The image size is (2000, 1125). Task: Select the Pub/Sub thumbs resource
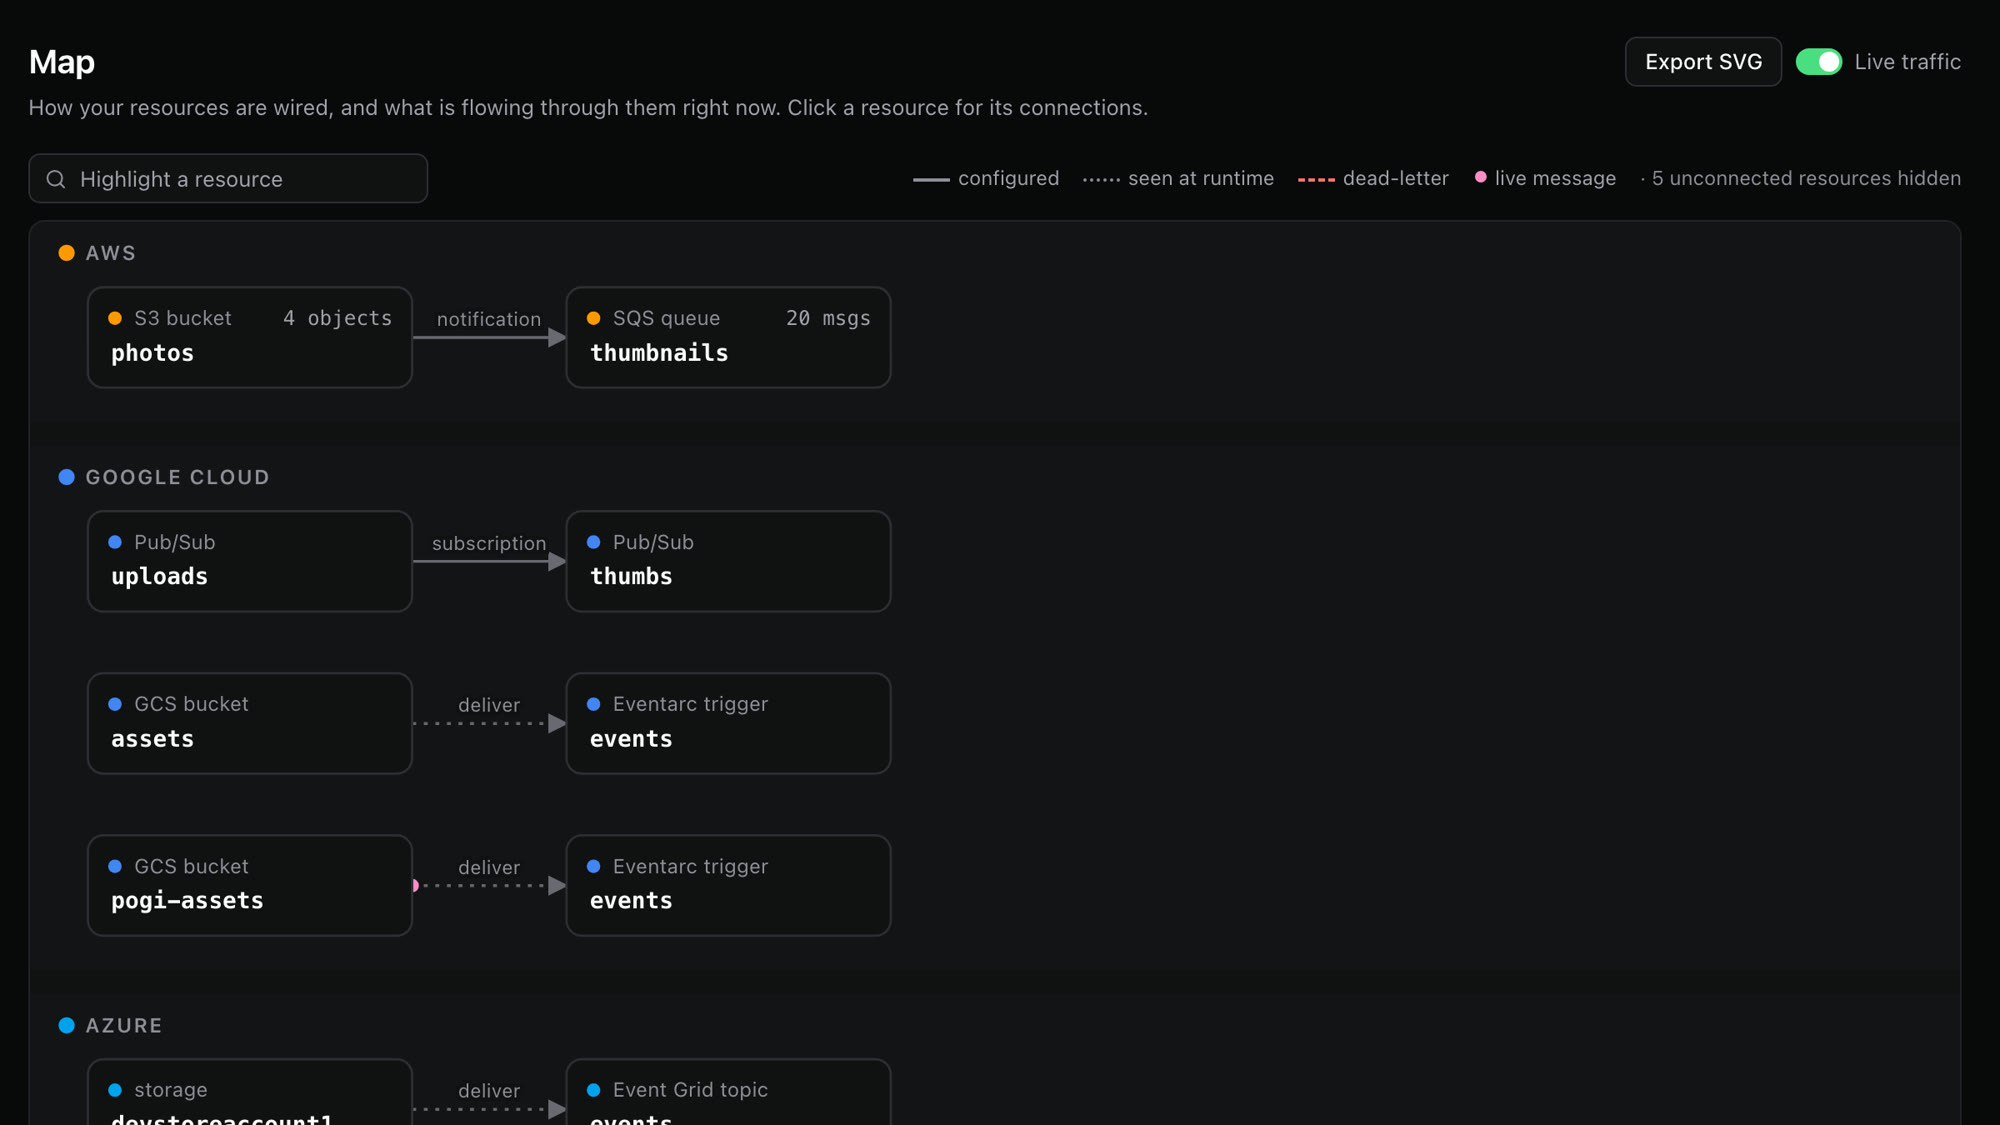pyautogui.click(x=728, y=561)
